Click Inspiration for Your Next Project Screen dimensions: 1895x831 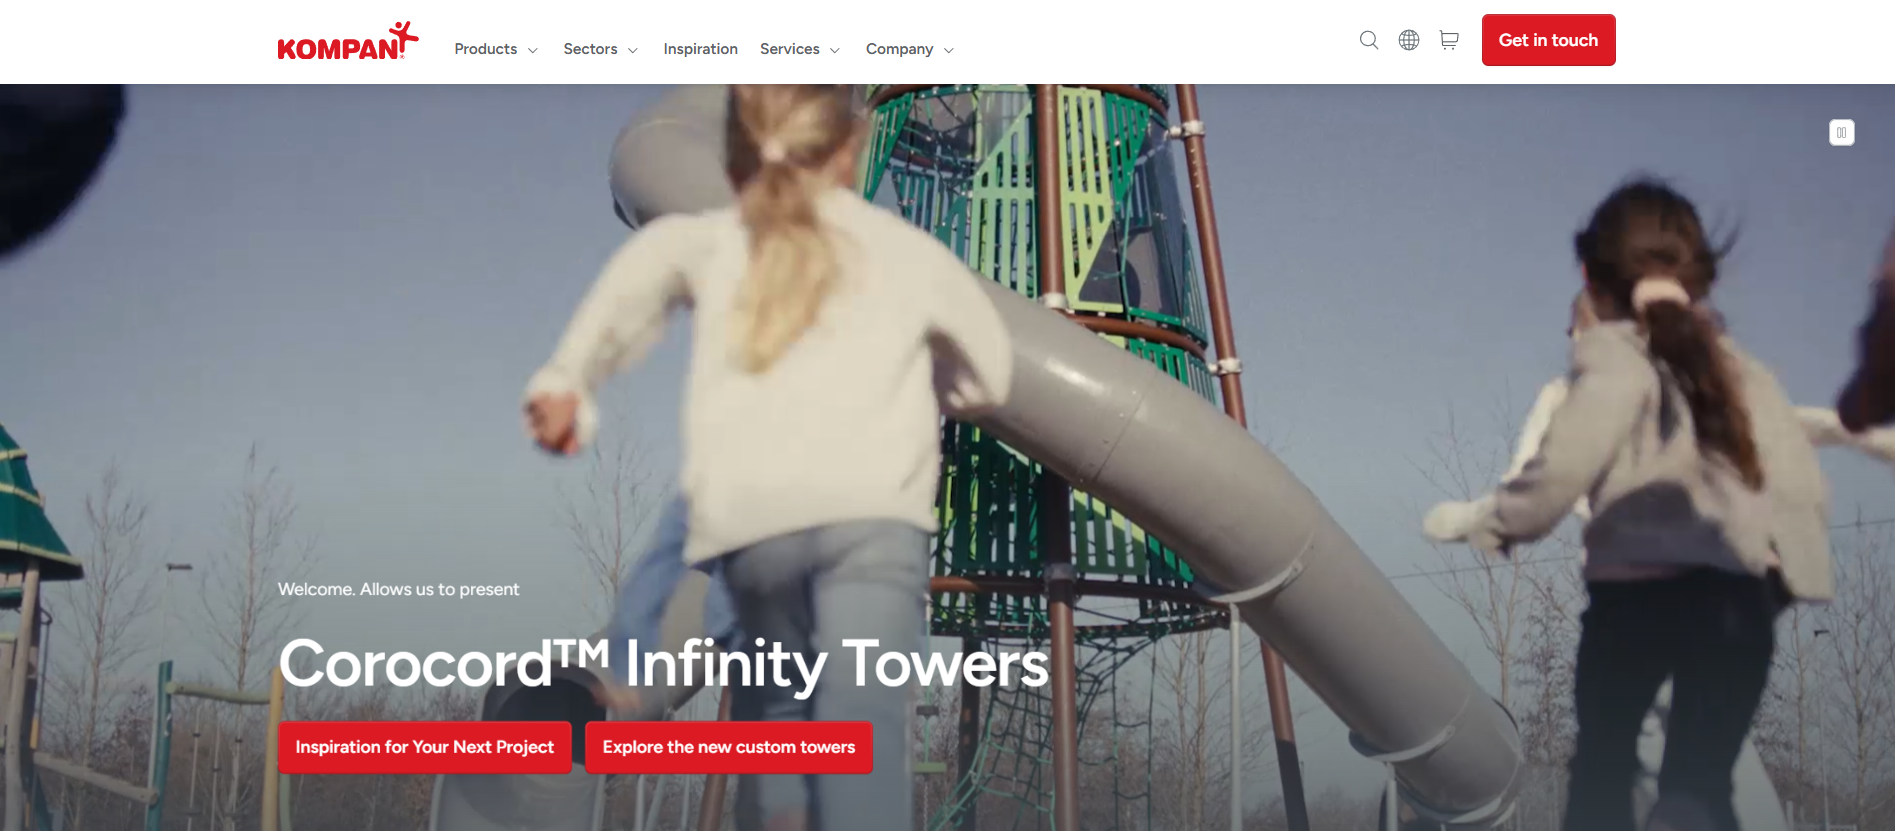pyautogui.click(x=425, y=747)
